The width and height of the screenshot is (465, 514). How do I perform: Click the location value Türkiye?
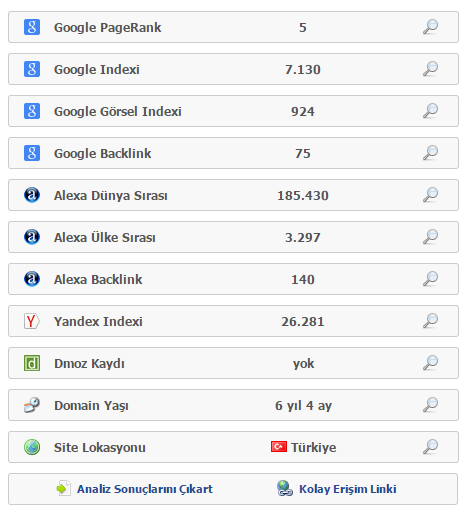click(313, 447)
